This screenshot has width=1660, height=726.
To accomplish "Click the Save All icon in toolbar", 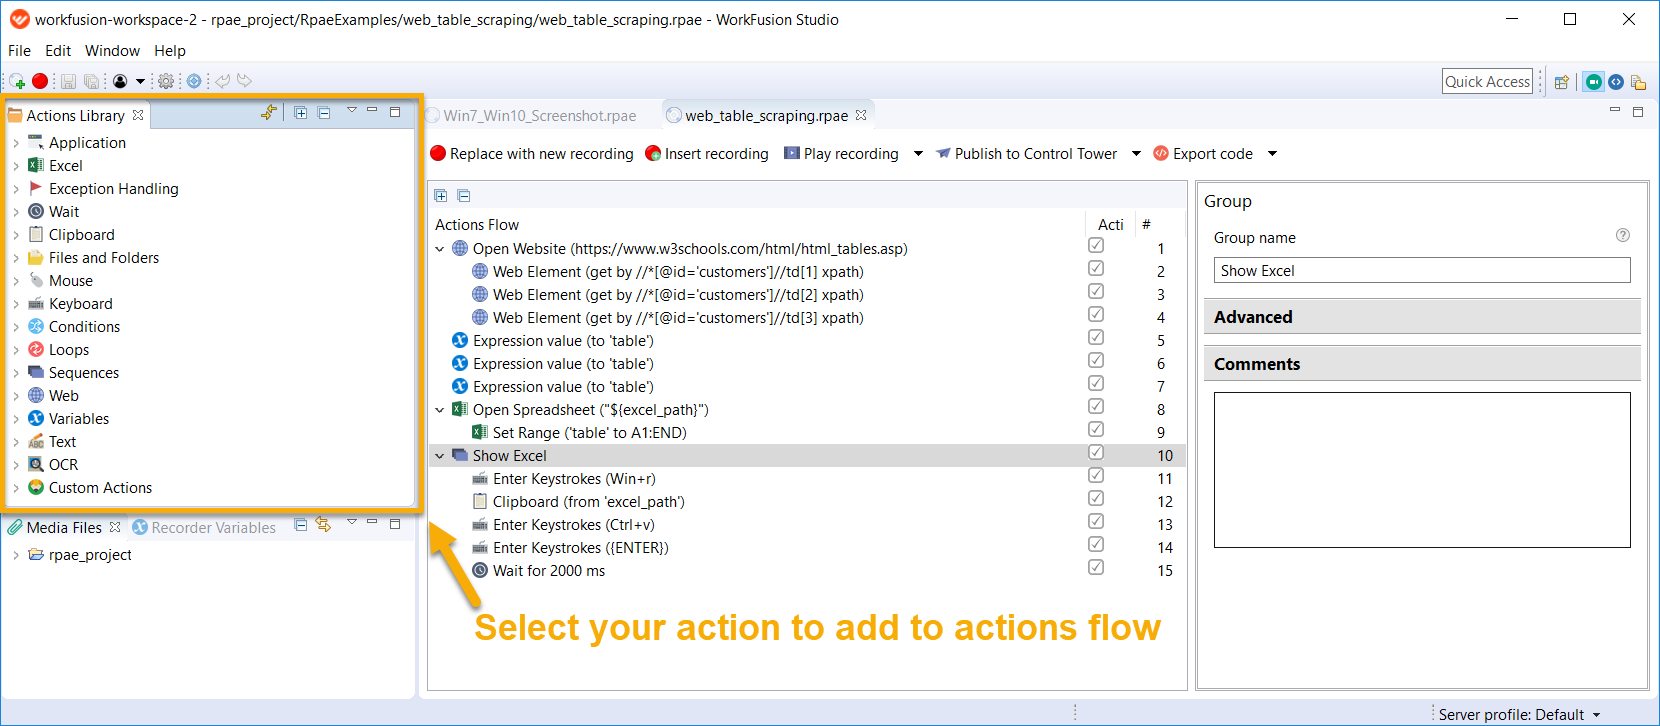I will tap(91, 81).
